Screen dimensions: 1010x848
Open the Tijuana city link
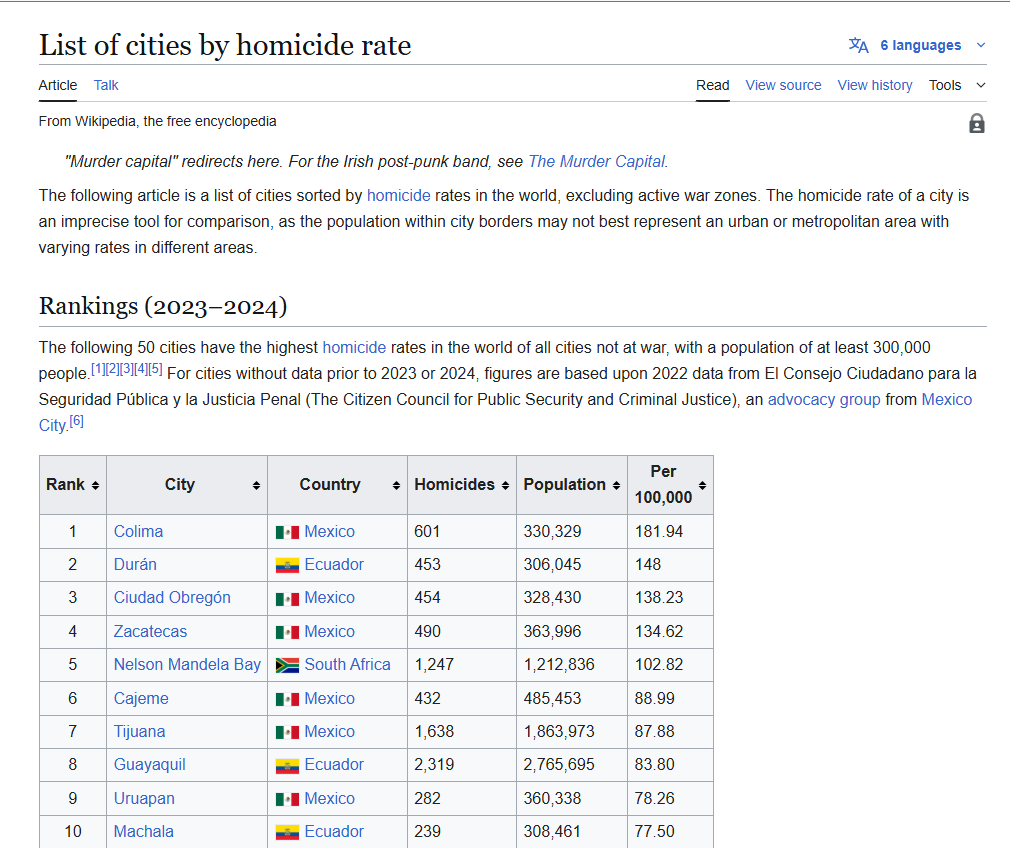[139, 731]
